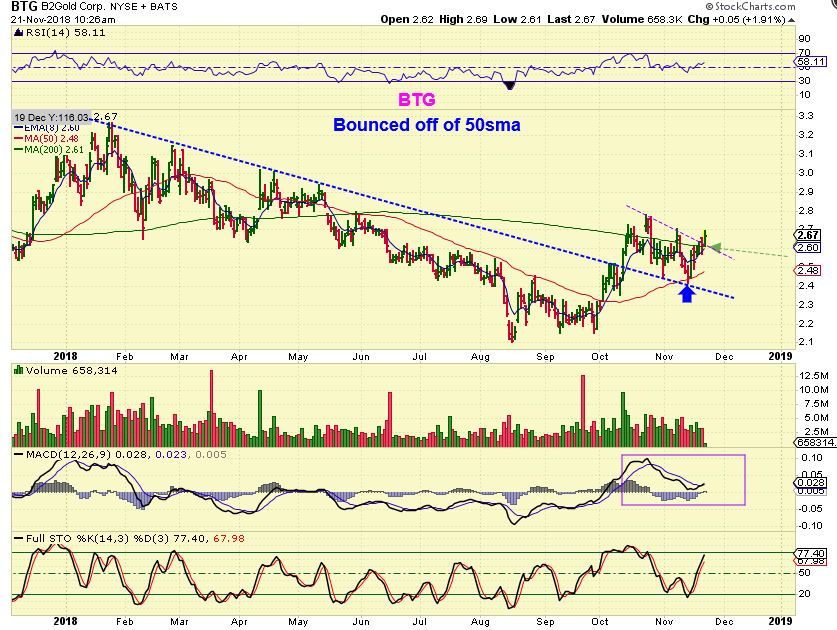Viewport: 837px width, 630px height.
Task: Click the 0.023 MACD signal value
Action: pyautogui.click(x=171, y=454)
